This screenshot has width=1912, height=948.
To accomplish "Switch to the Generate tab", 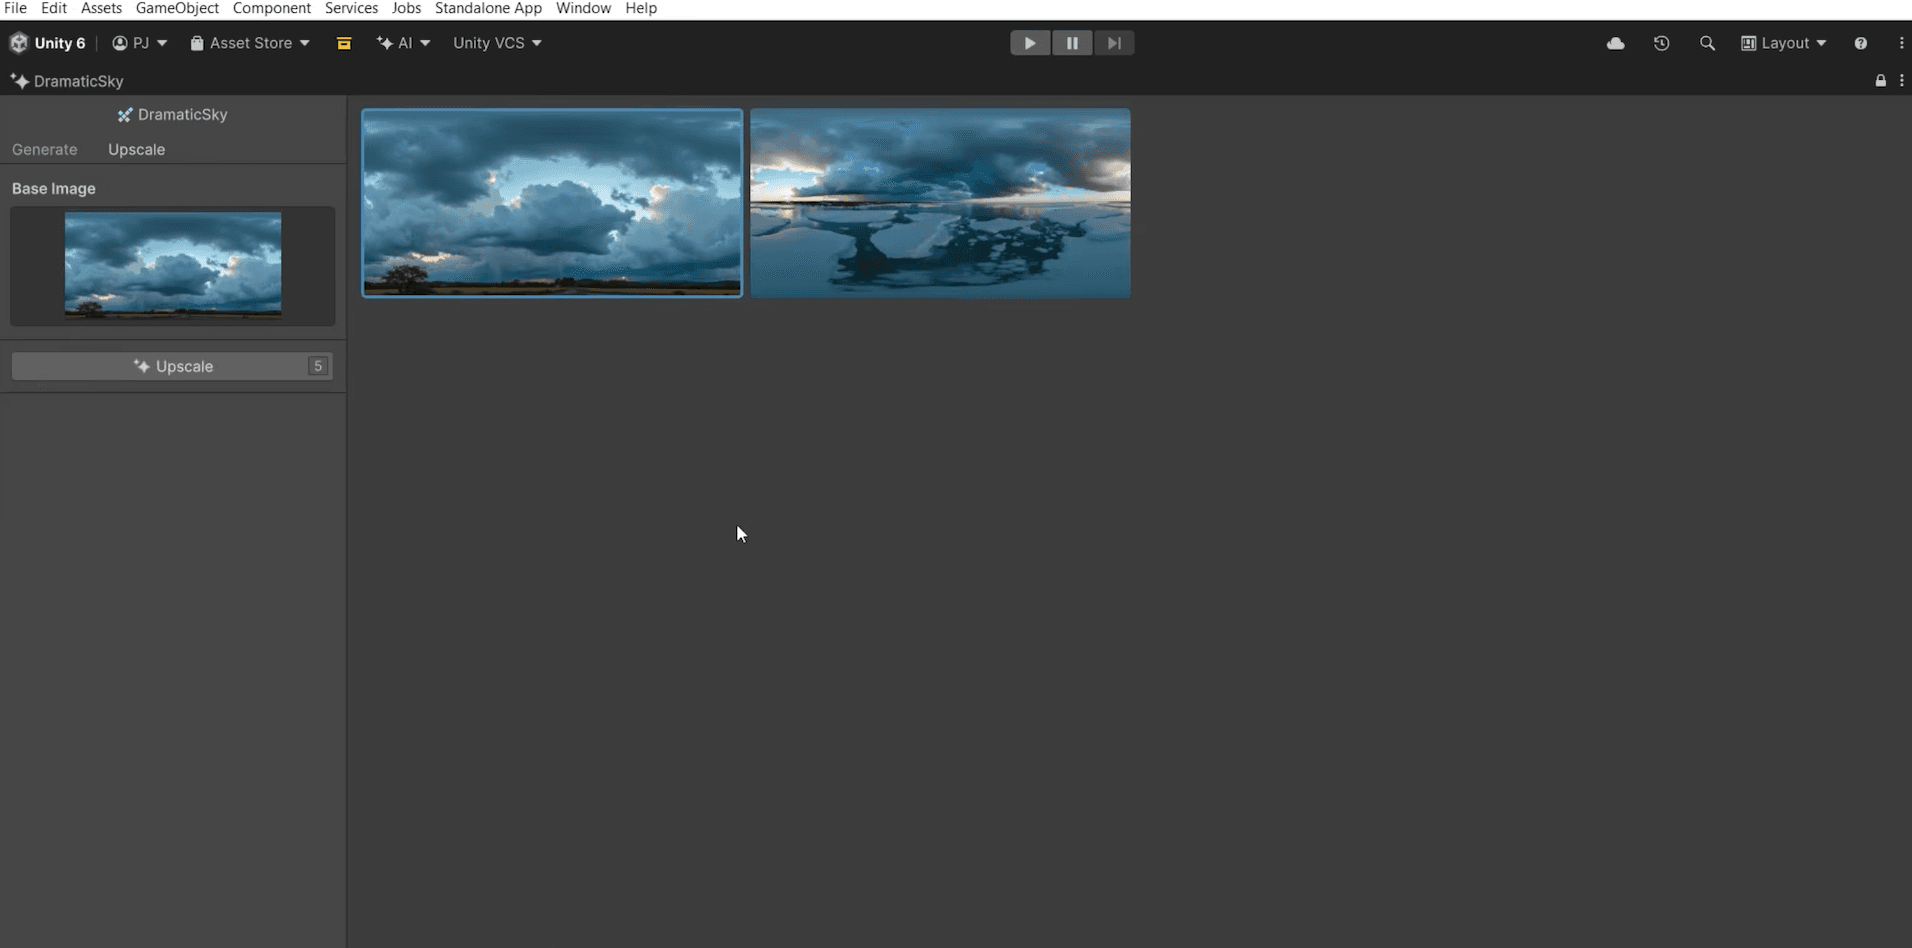I will (x=45, y=149).
